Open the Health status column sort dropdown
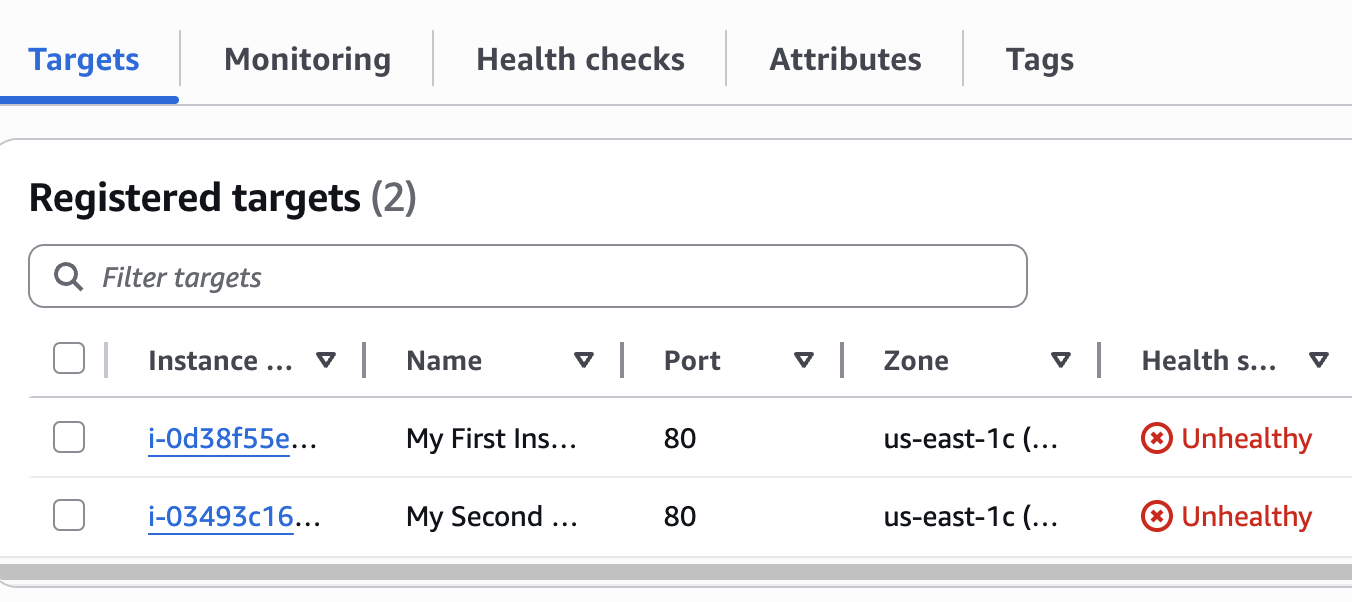 1319,360
